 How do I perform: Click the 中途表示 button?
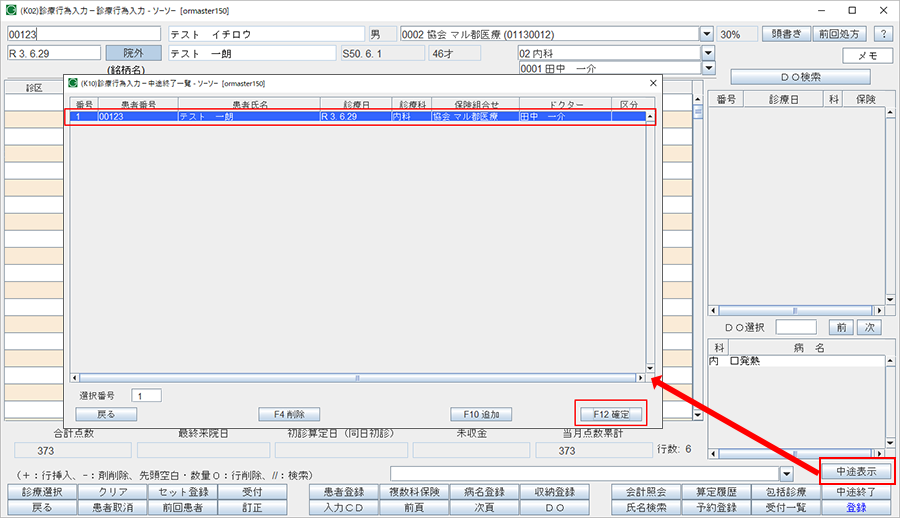pyautogui.click(x=856, y=471)
